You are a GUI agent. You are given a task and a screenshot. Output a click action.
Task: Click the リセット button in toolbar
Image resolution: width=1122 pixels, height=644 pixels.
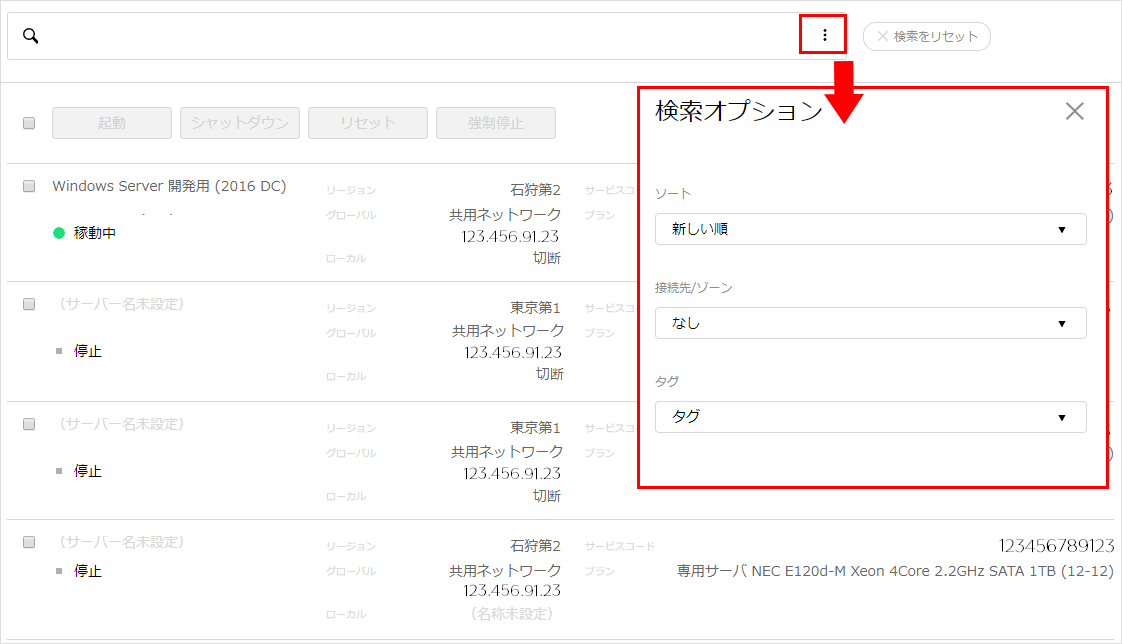point(368,123)
